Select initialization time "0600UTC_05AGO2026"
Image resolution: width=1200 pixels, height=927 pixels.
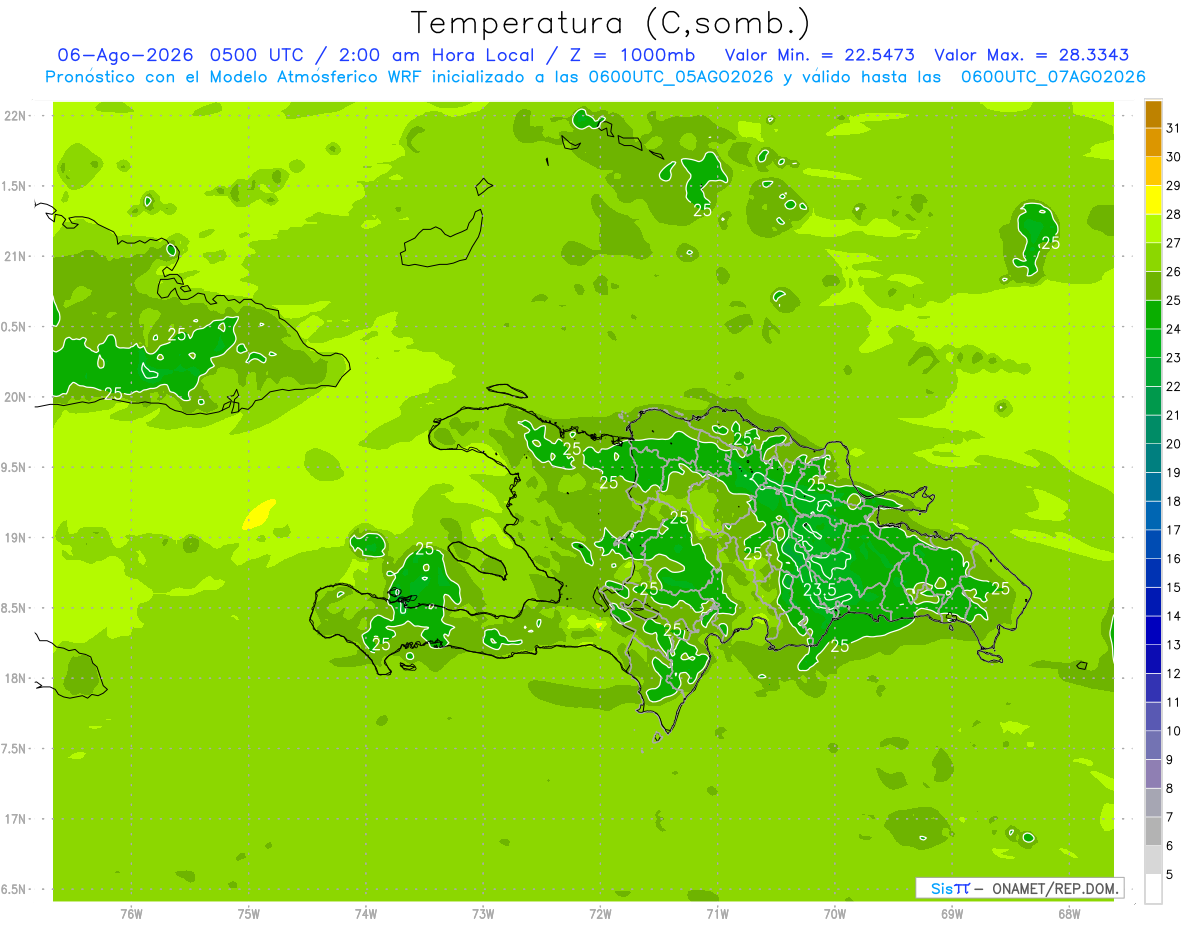[x=680, y=77]
